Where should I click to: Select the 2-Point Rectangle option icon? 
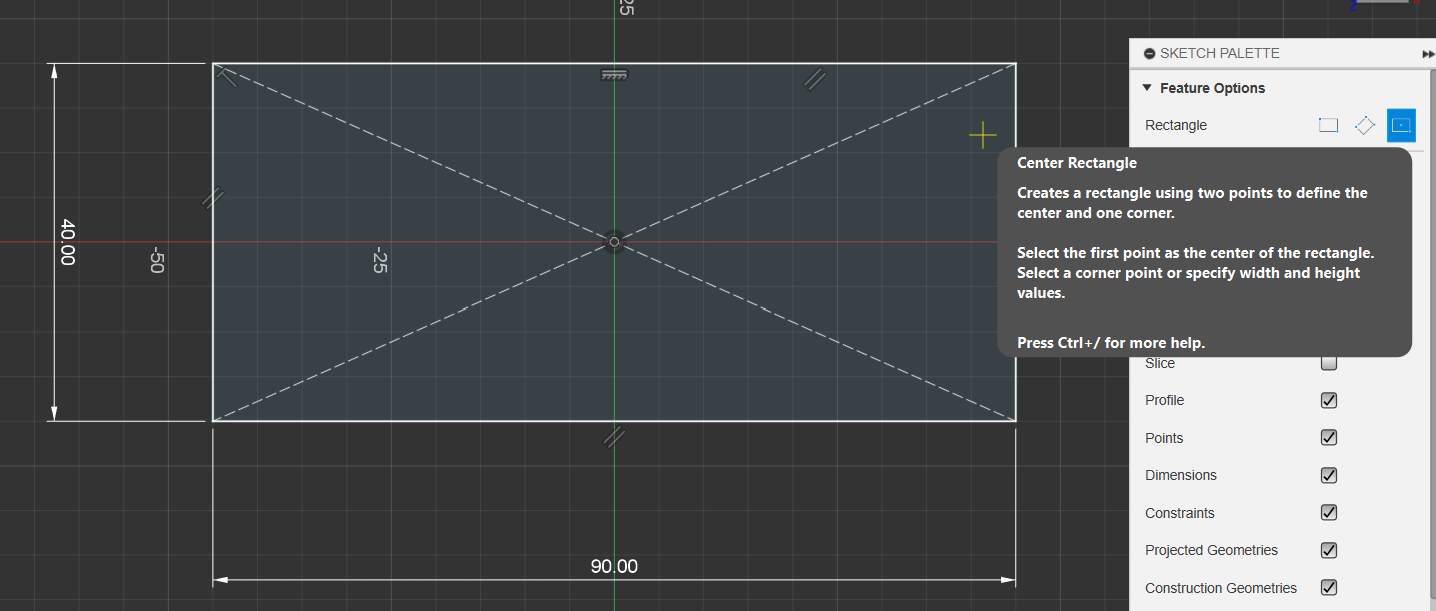(1328, 125)
